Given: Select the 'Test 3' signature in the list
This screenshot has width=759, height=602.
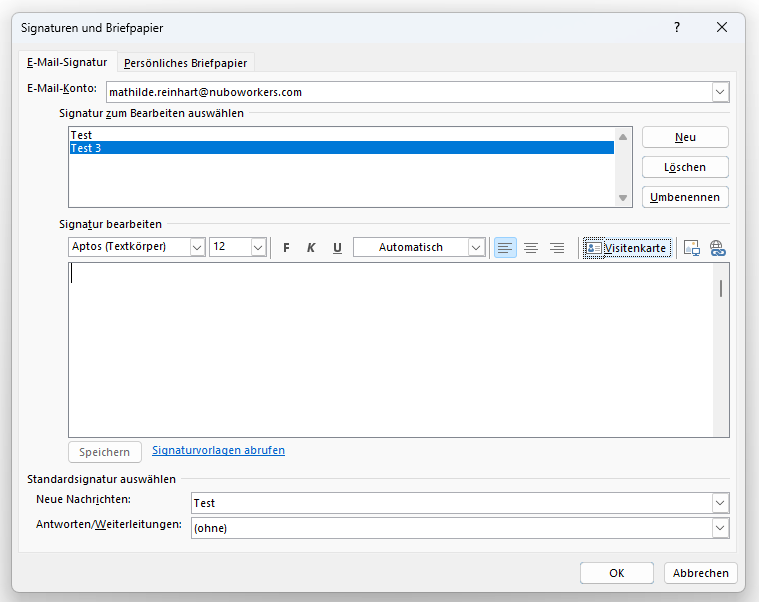Looking at the screenshot, I should 342,148.
